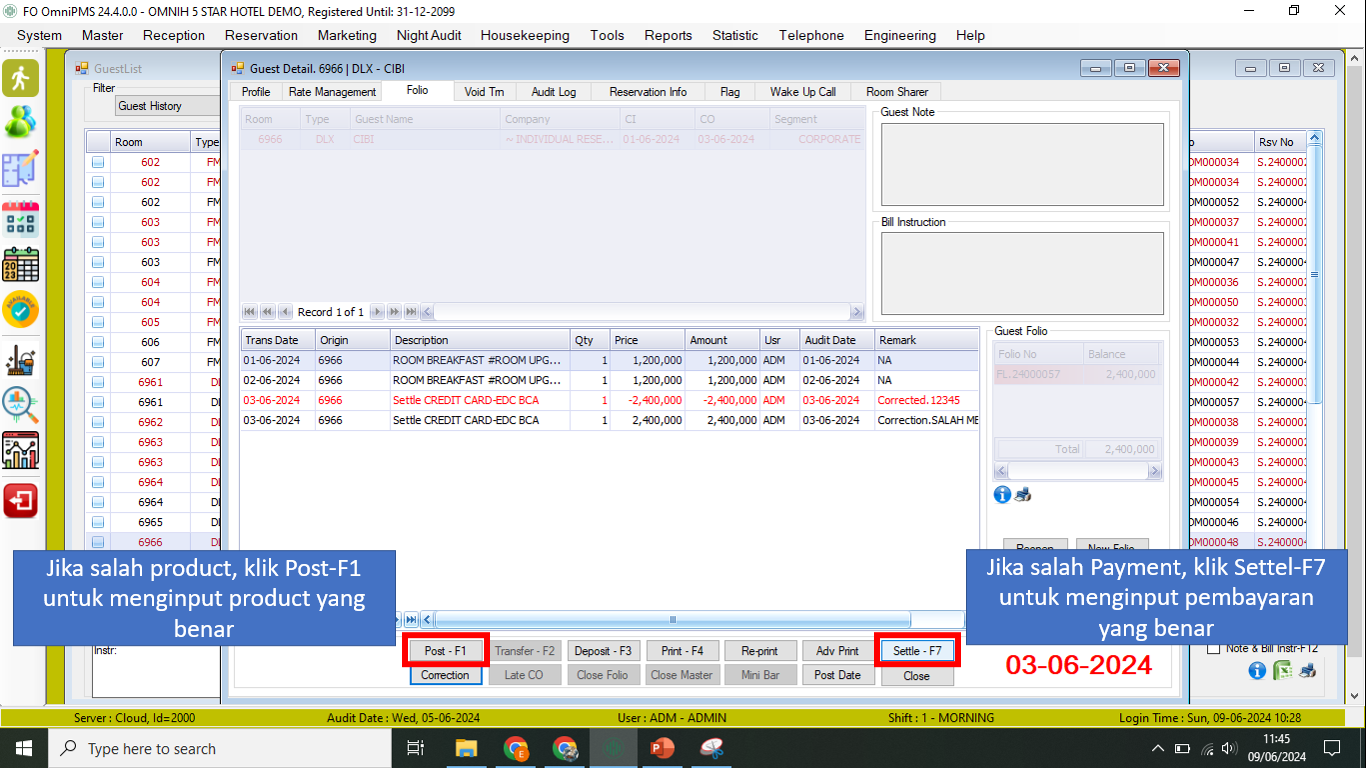Click the Available badge sidebar icon
The width and height of the screenshot is (1366, 768).
click(x=20, y=310)
